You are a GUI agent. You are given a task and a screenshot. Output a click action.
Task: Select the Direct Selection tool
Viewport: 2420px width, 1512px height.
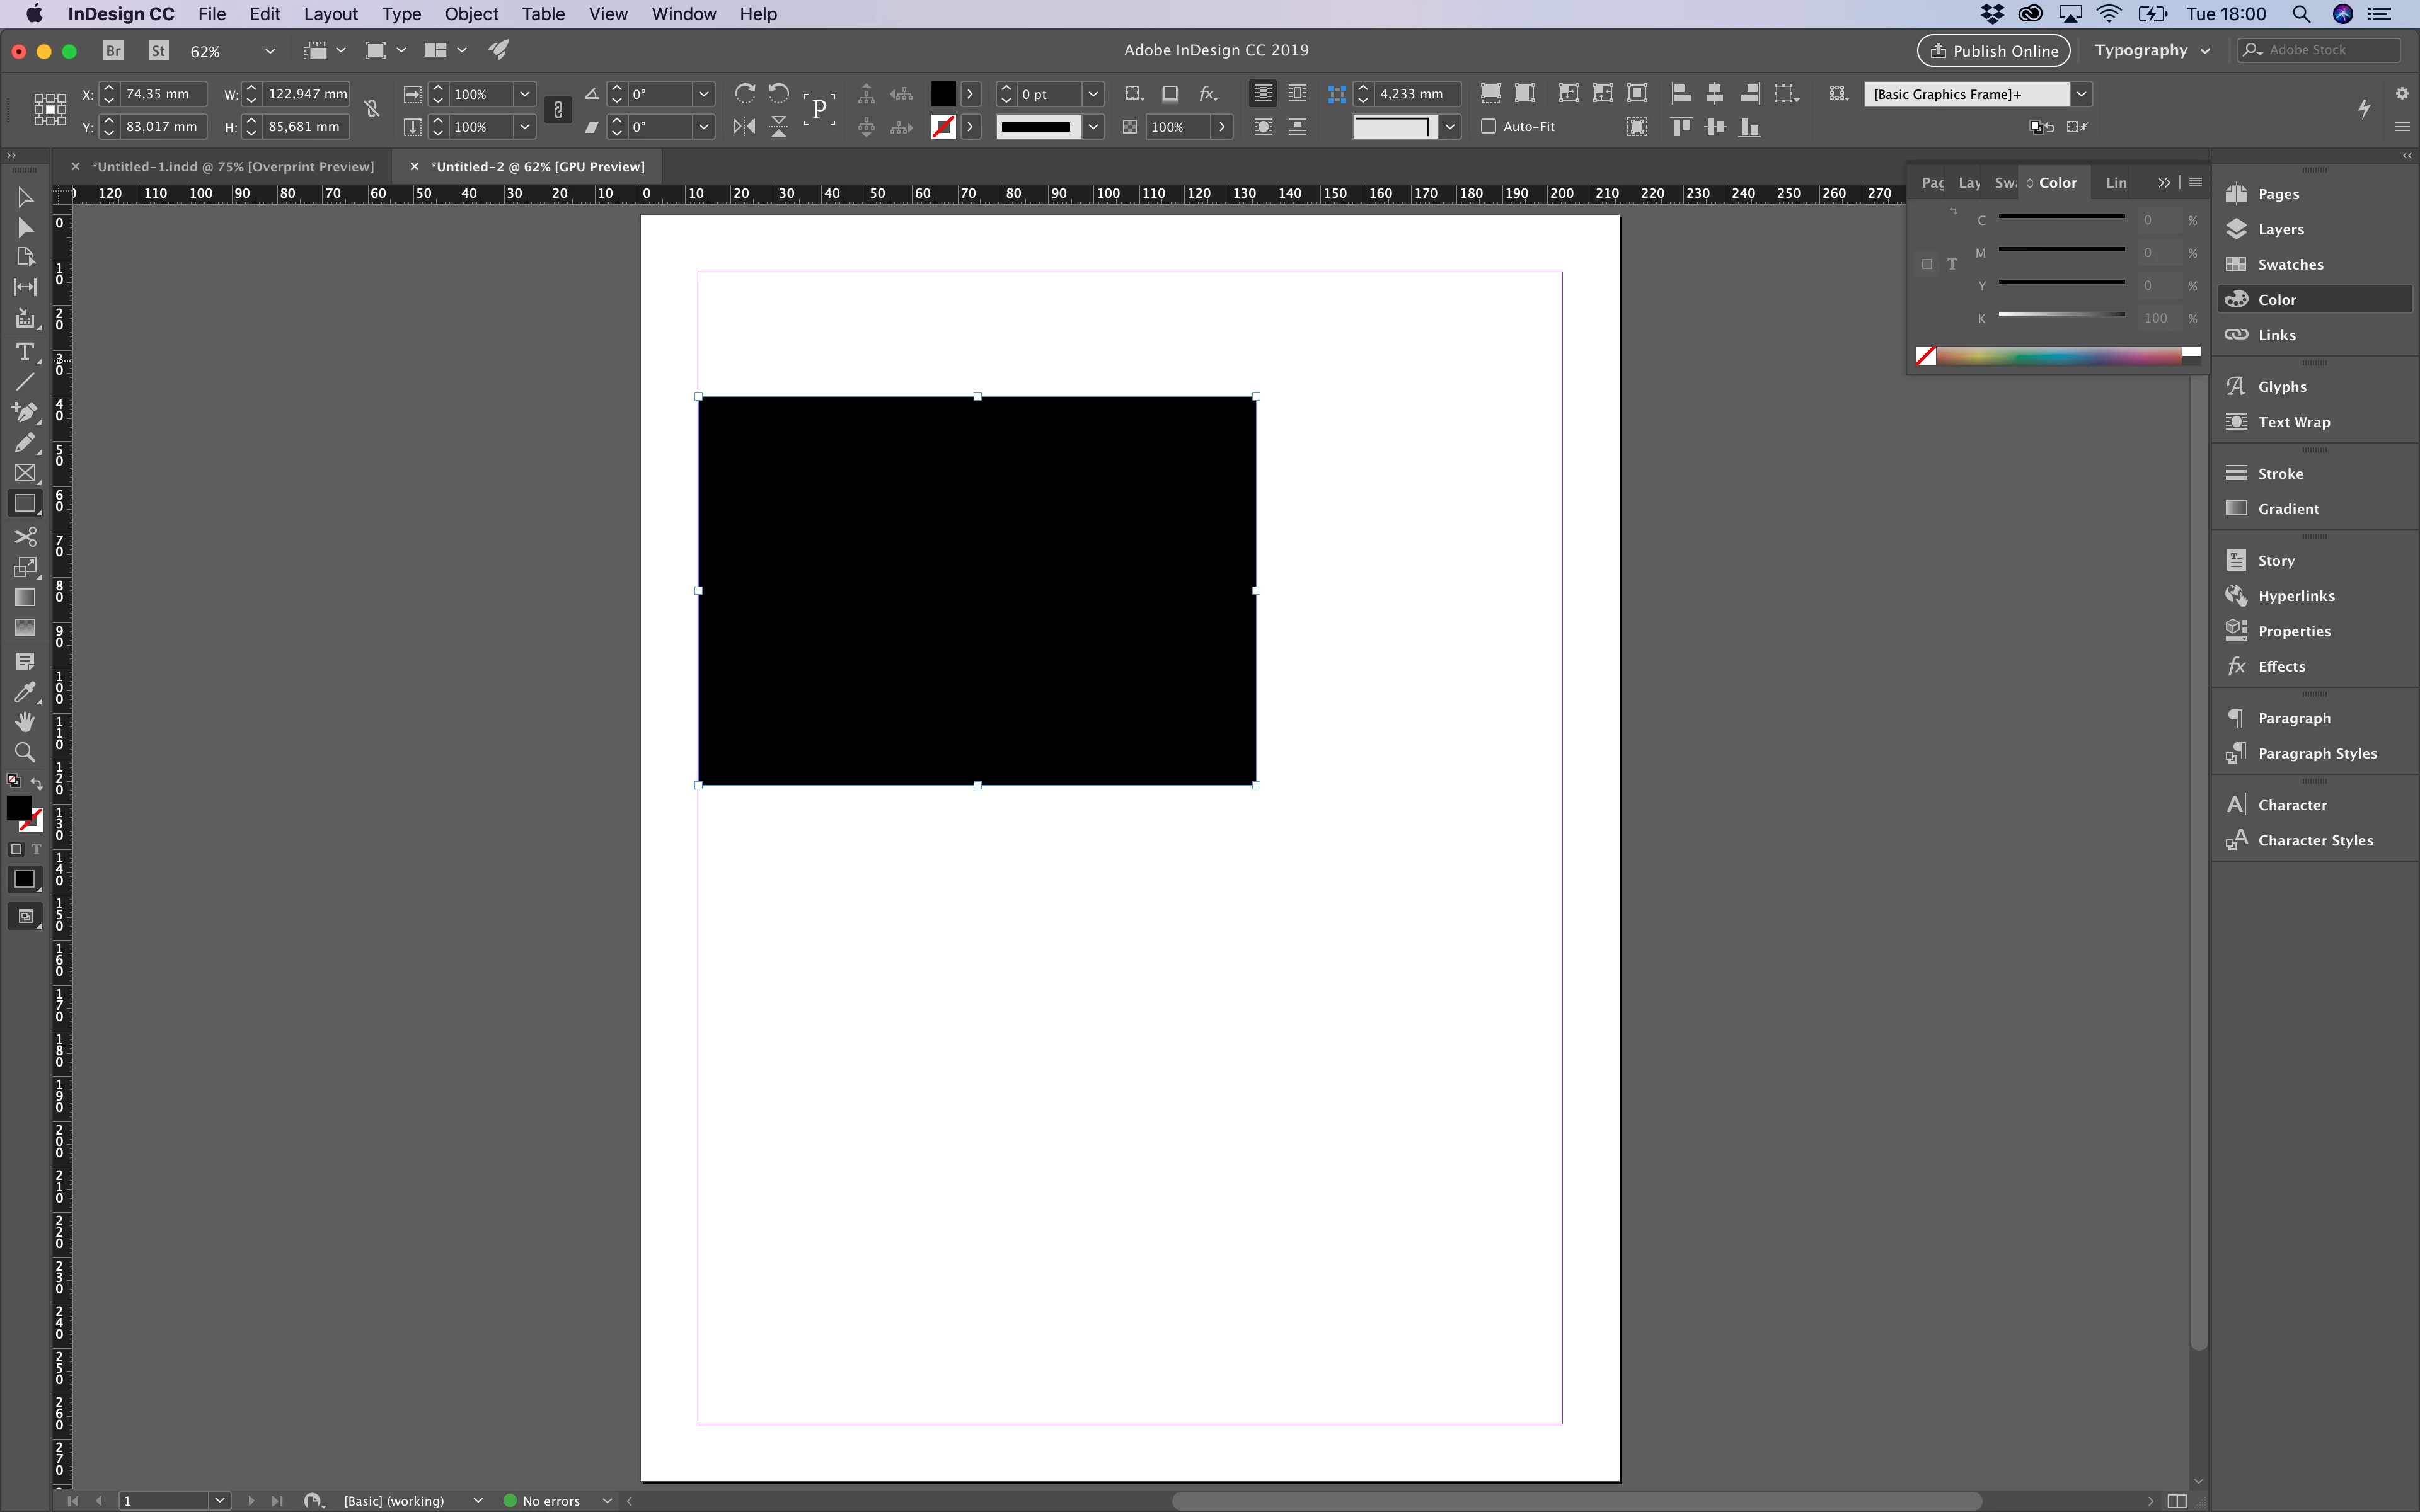(24, 227)
